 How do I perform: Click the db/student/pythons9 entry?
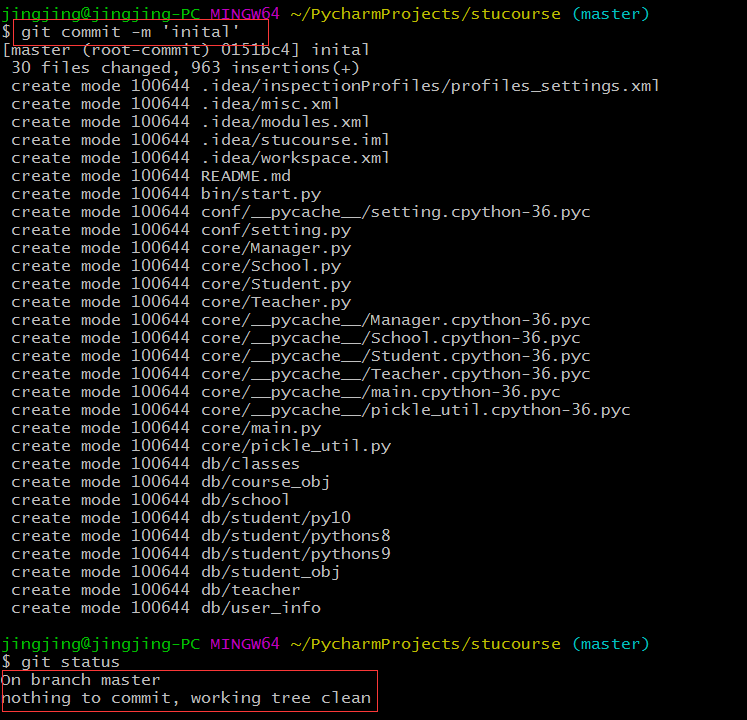click(x=296, y=554)
